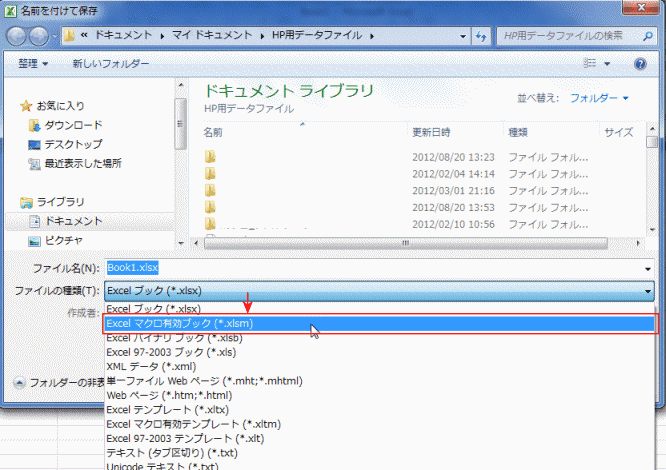Go forward with the Forward arrow button
666x470 pixels.
click(39, 36)
